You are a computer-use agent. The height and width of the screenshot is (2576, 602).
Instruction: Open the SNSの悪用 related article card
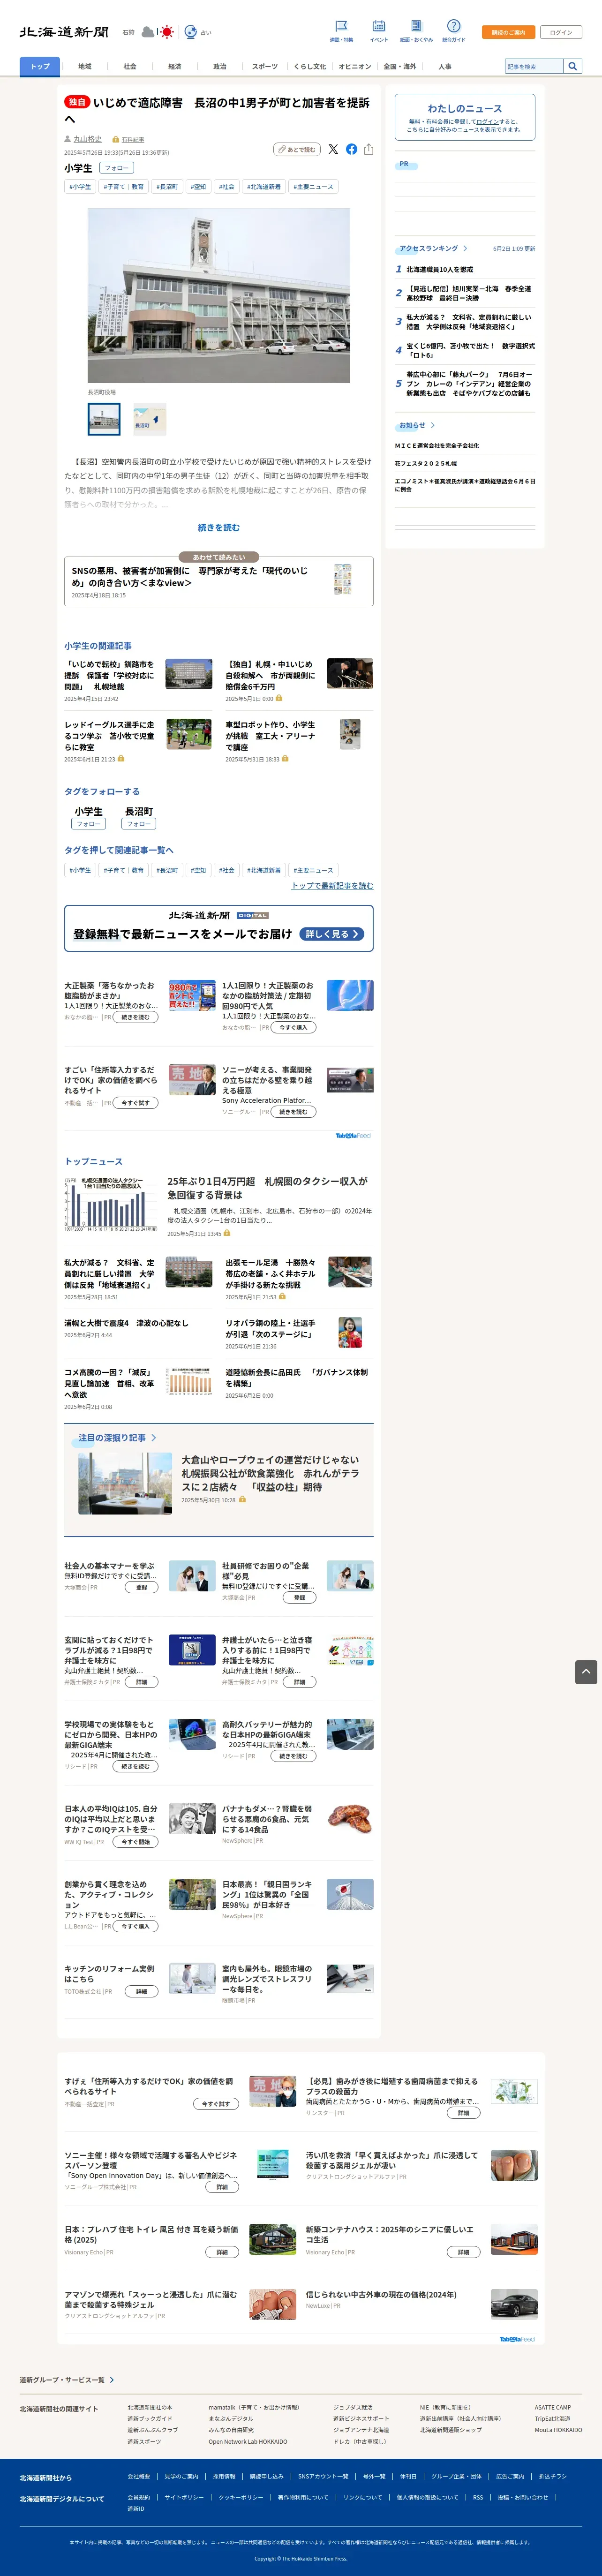(219, 582)
